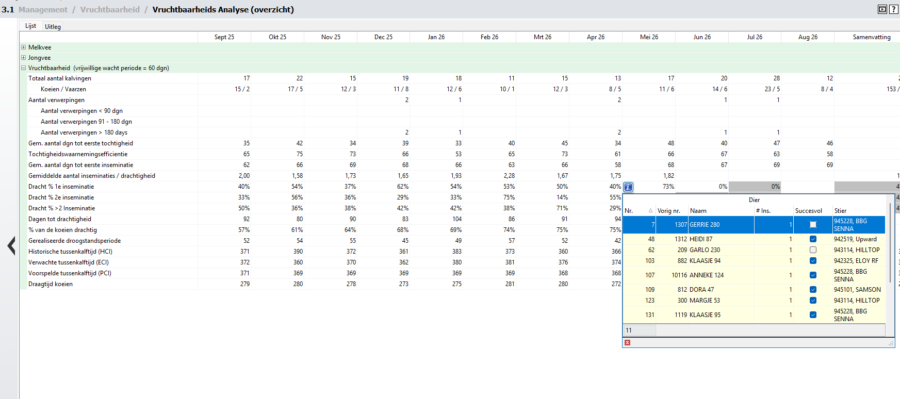Select the Jan 26 column header
This screenshot has height=399, width=900.
tap(436, 37)
